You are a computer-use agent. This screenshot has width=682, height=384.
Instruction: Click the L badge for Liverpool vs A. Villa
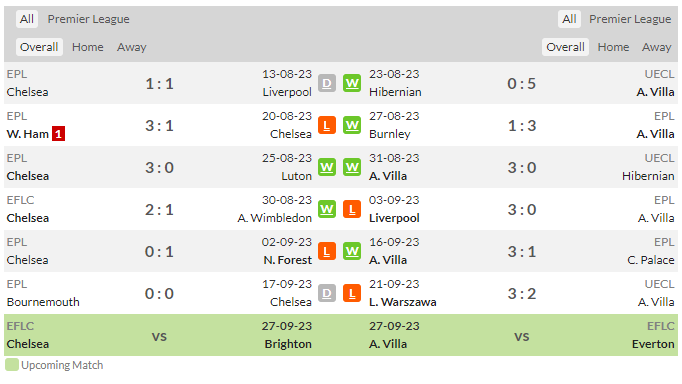(352, 209)
